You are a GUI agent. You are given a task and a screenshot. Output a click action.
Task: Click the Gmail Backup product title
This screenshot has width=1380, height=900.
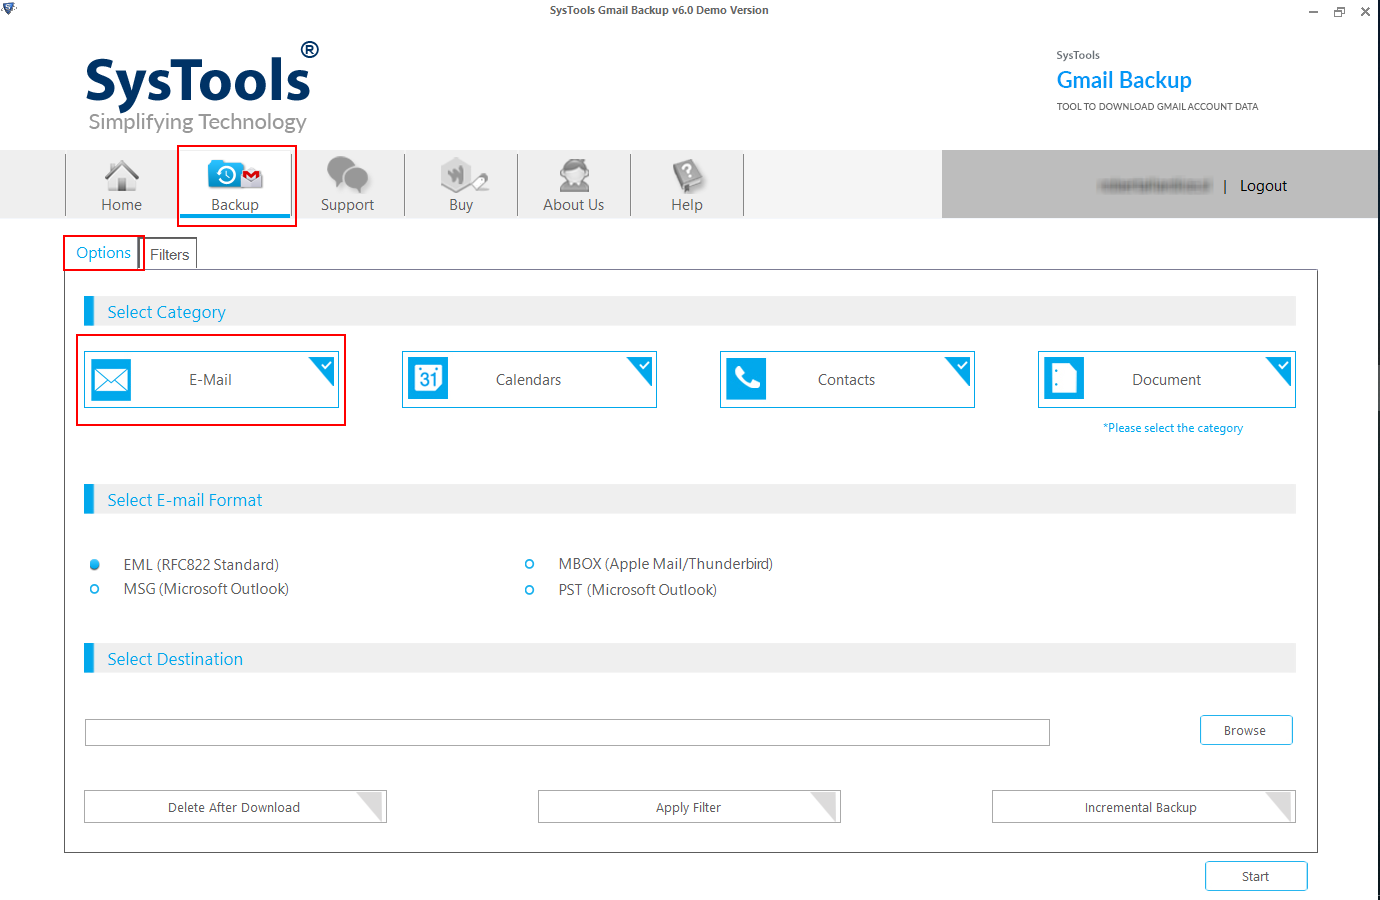click(x=1124, y=80)
